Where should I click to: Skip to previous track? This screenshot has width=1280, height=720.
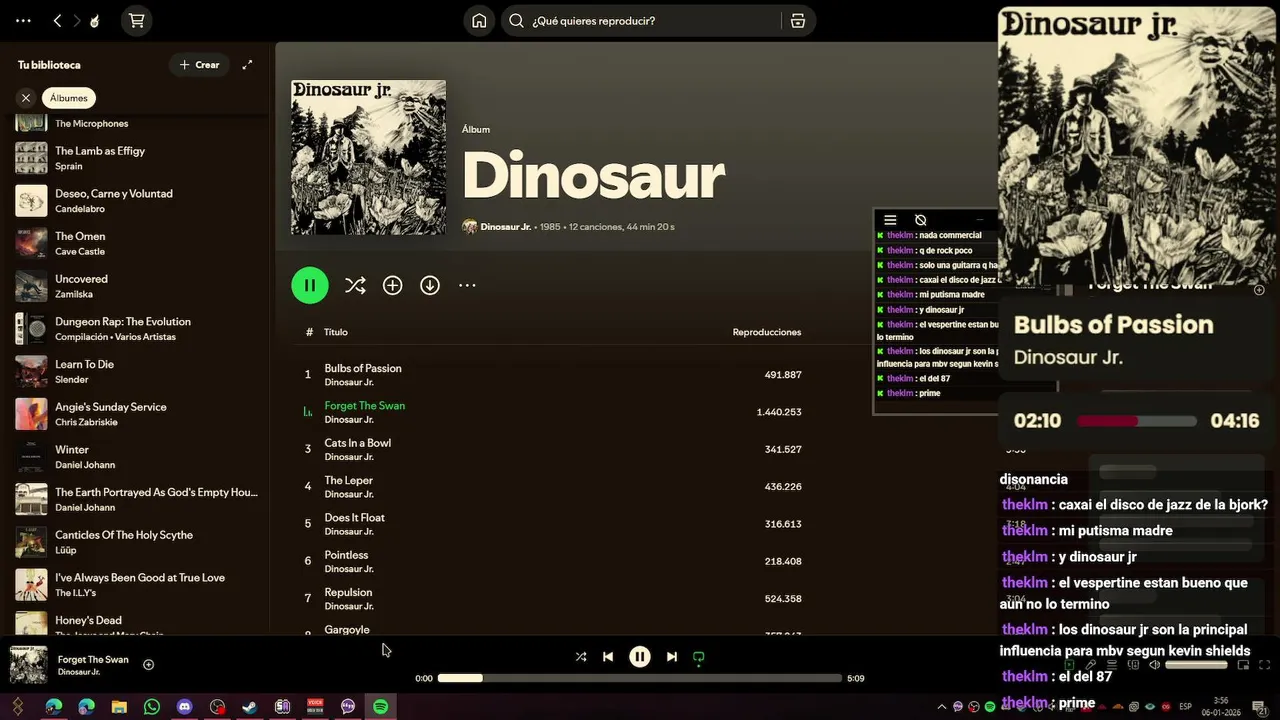(608, 657)
